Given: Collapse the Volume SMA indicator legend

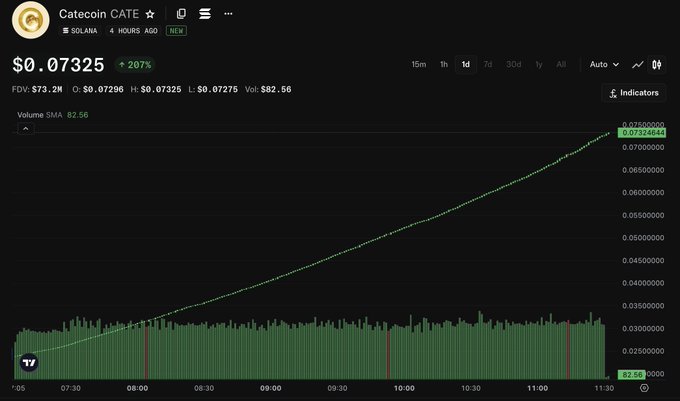Looking at the screenshot, I should (x=26, y=129).
